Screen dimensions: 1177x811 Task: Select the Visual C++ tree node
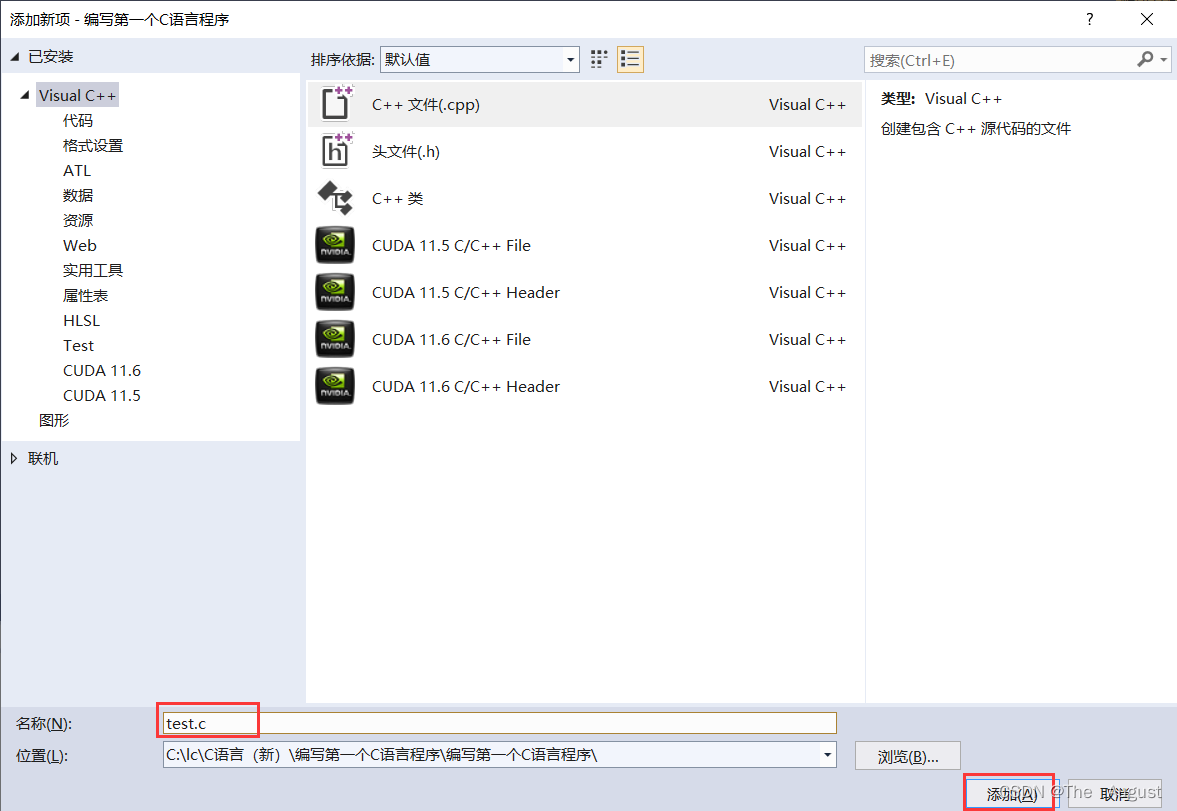(77, 95)
